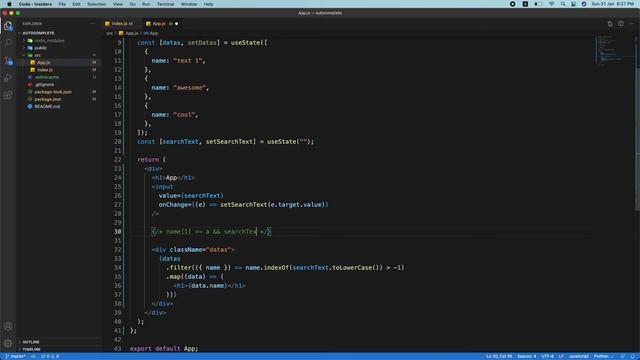Open the Run and Debug view
Viewport: 640px width, 360px height.
[8, 78]
